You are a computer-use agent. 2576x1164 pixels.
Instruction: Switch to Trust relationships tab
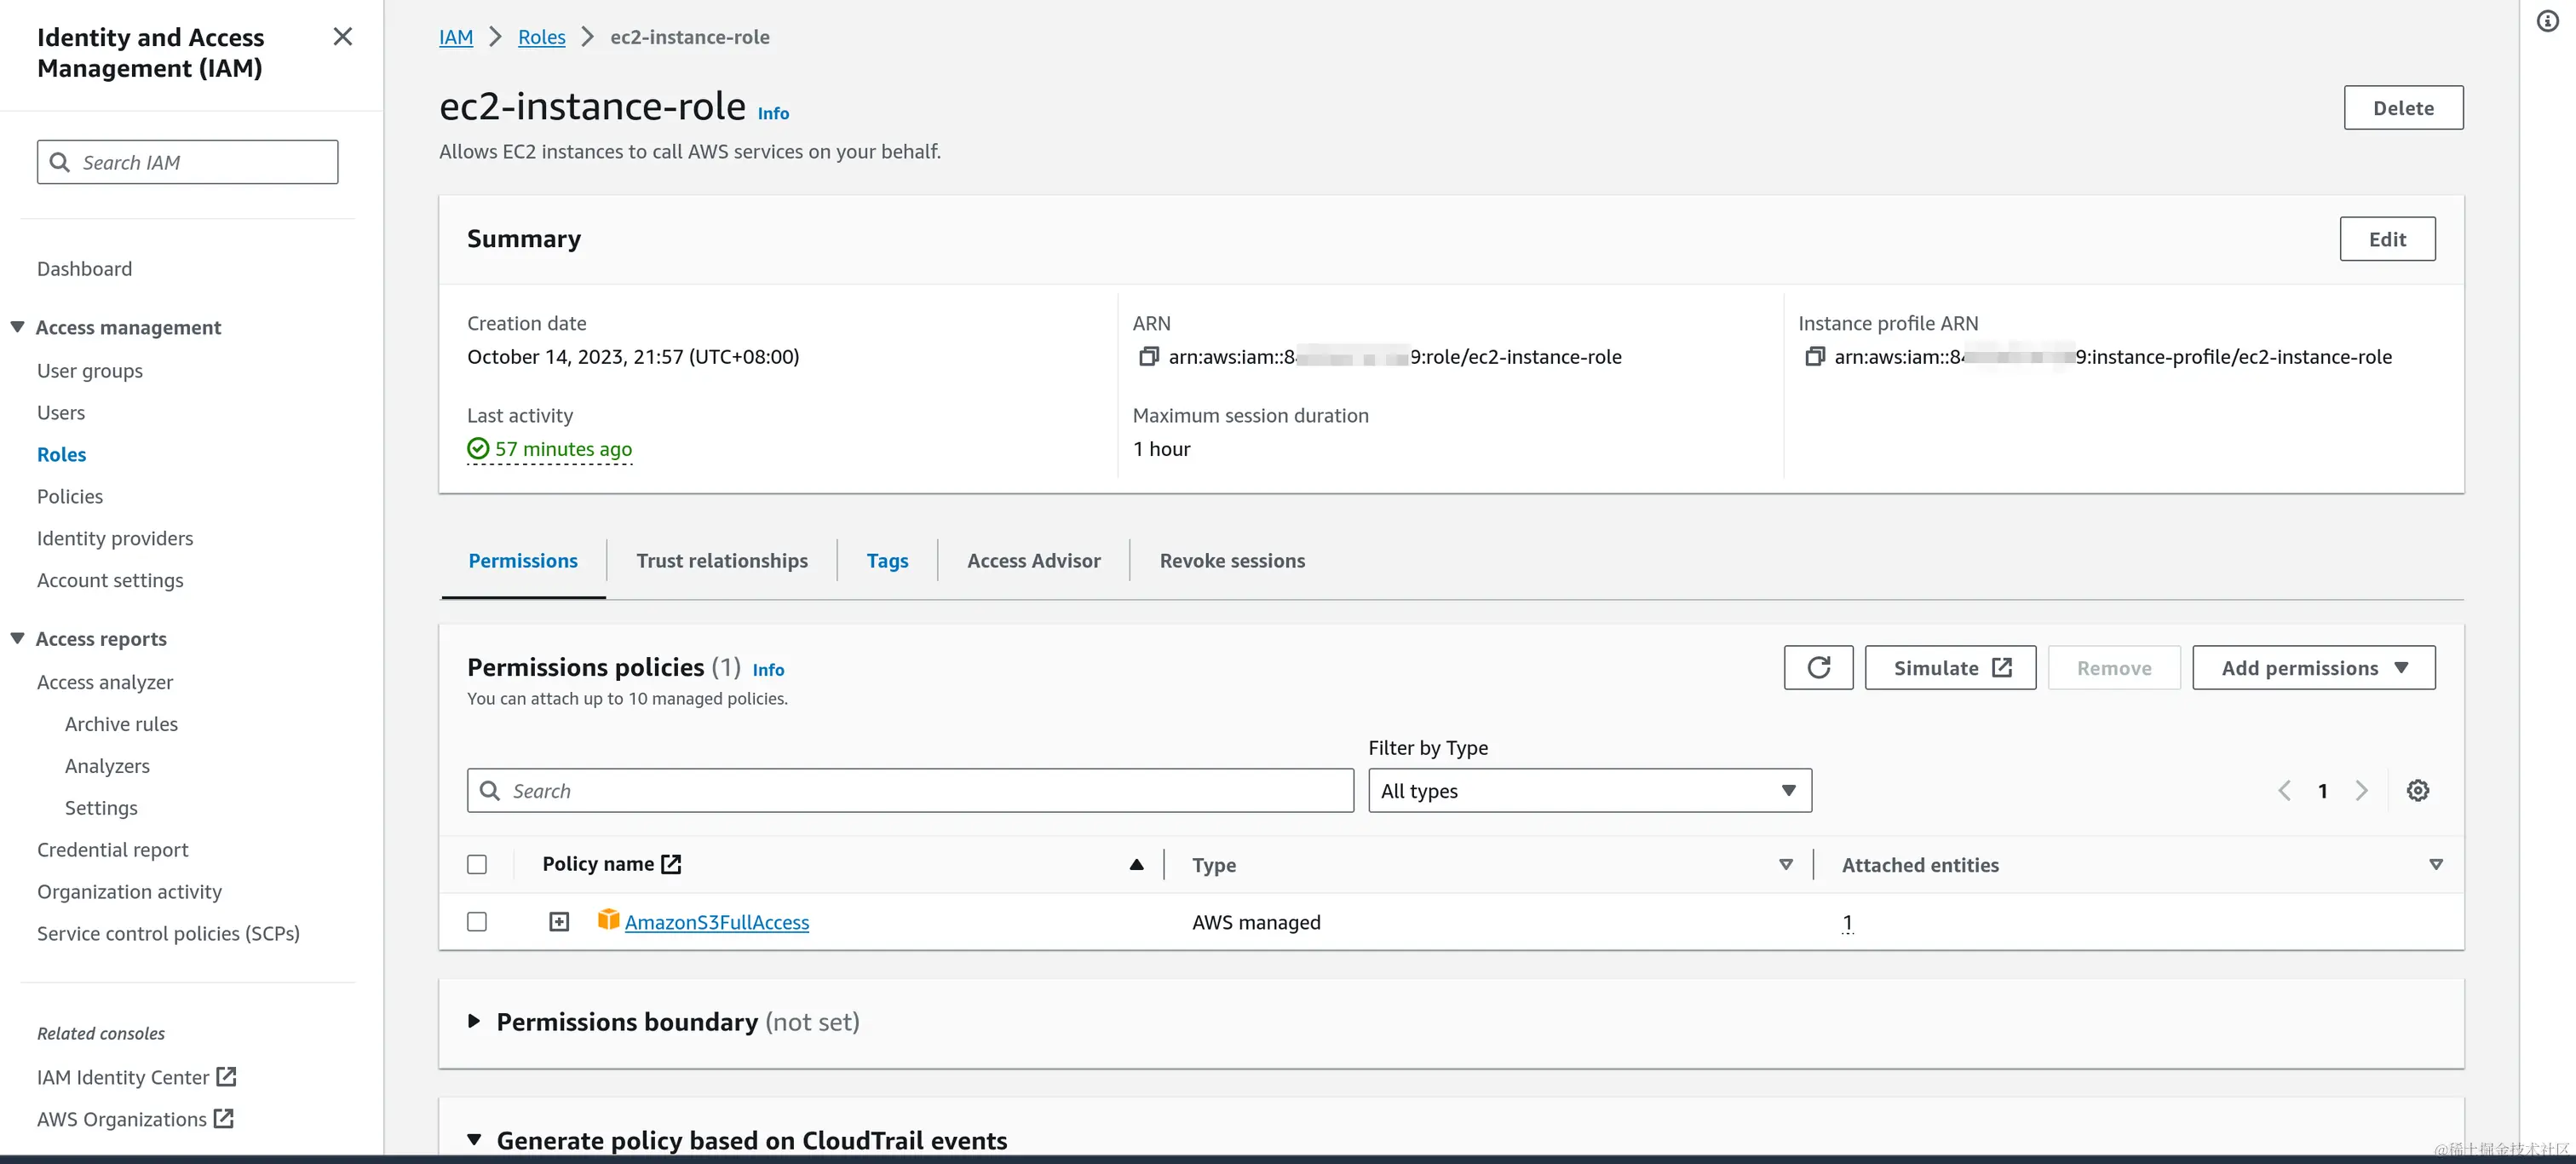tap(721, 561)
